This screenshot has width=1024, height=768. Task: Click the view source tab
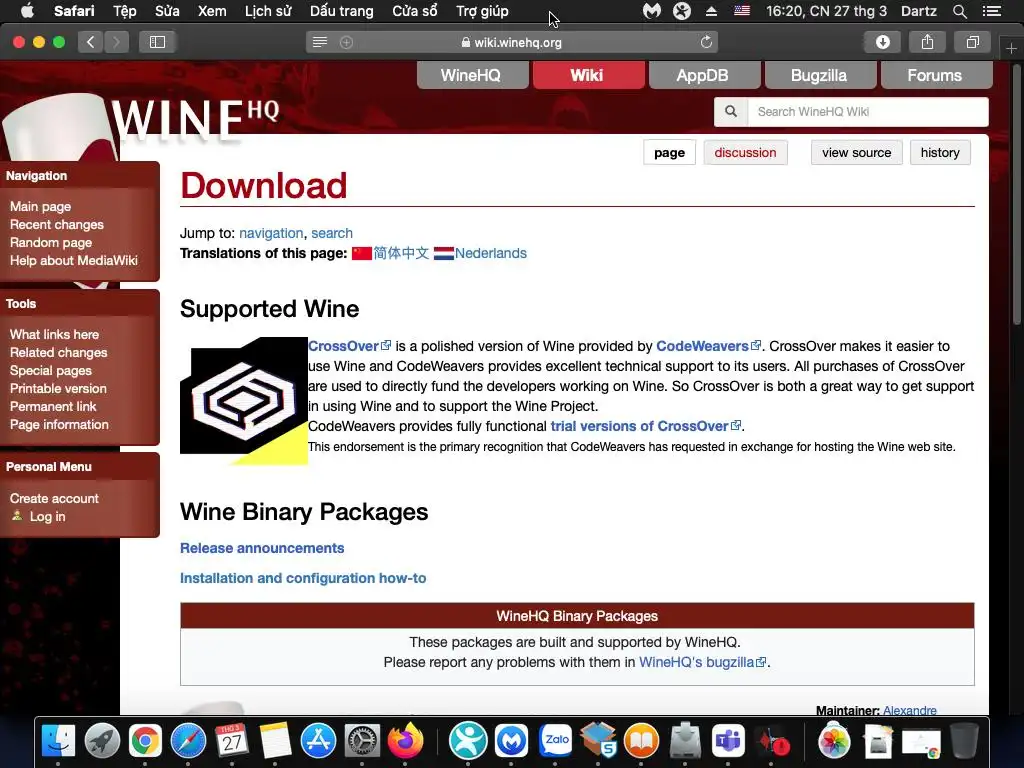(x=856, y=153)
